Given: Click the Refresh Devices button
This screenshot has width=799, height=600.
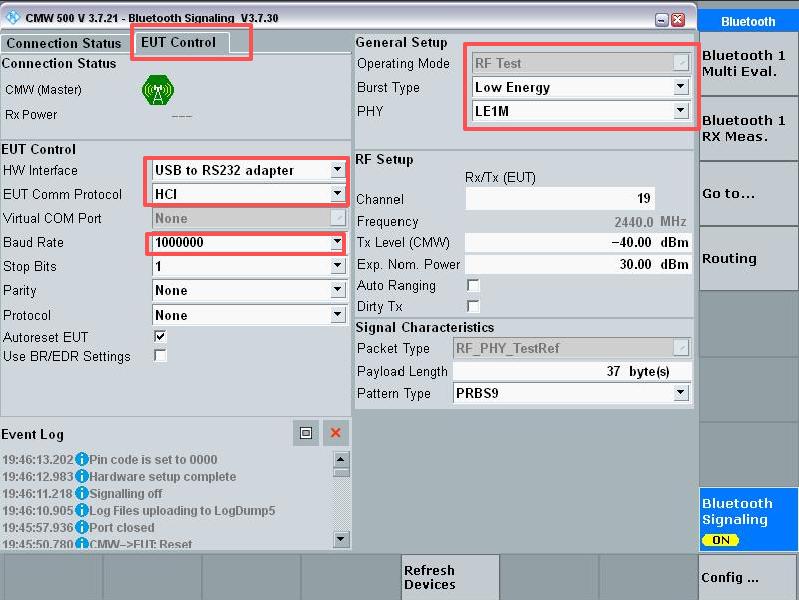Looking at the screenshot, I should [450, 577].
